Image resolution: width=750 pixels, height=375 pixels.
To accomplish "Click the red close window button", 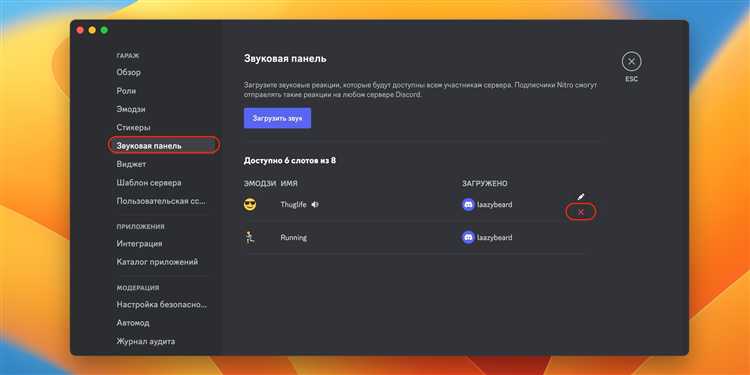I will [x=80, y=30].
